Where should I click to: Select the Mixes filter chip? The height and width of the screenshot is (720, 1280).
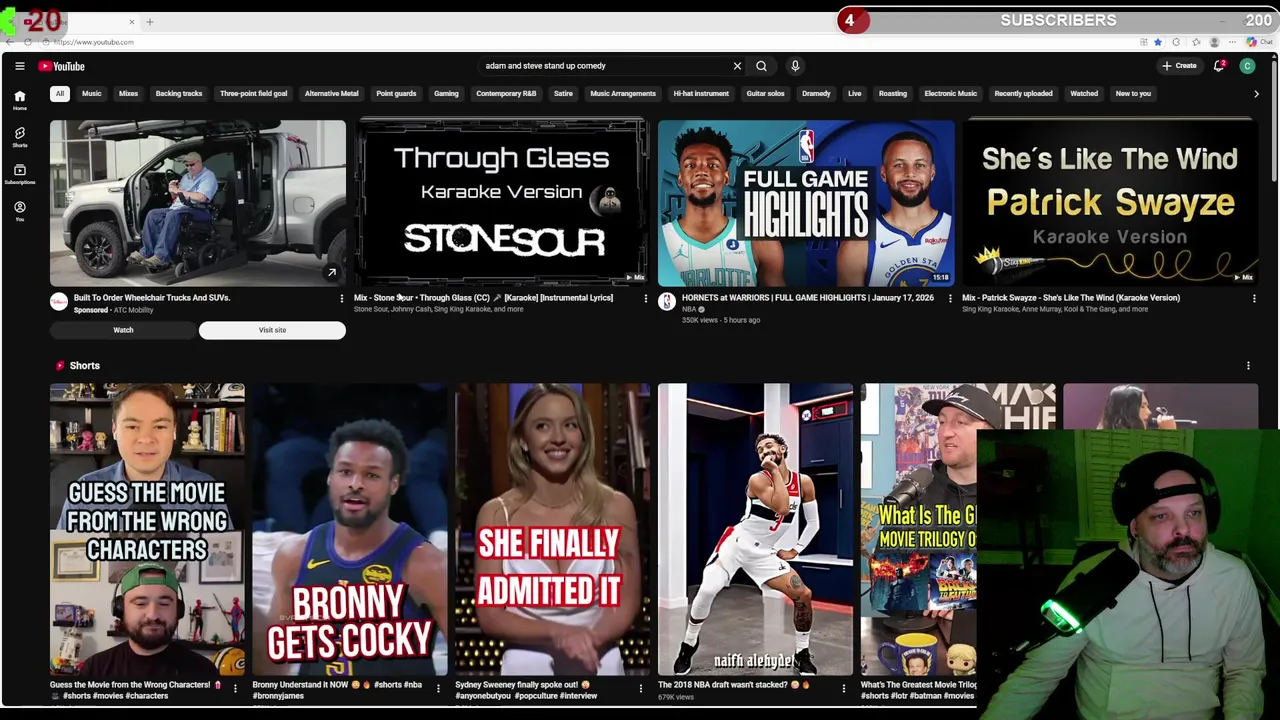click(x=128, y=94)
